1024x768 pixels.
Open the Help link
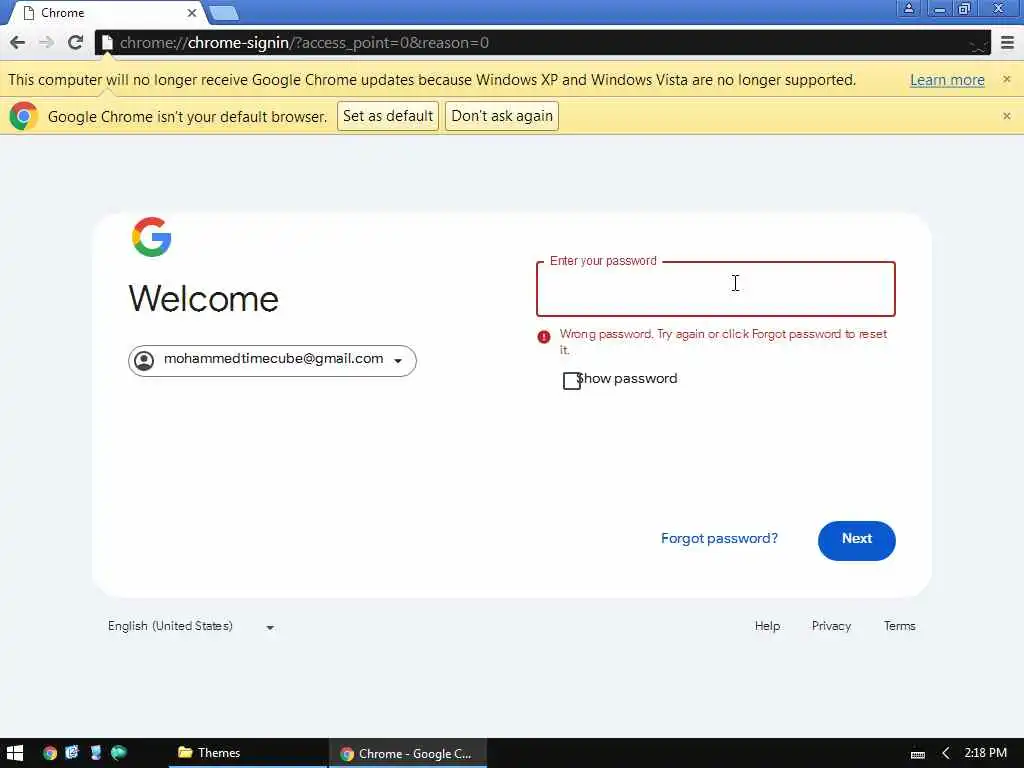pyautogui.click(x=767, y=626)
